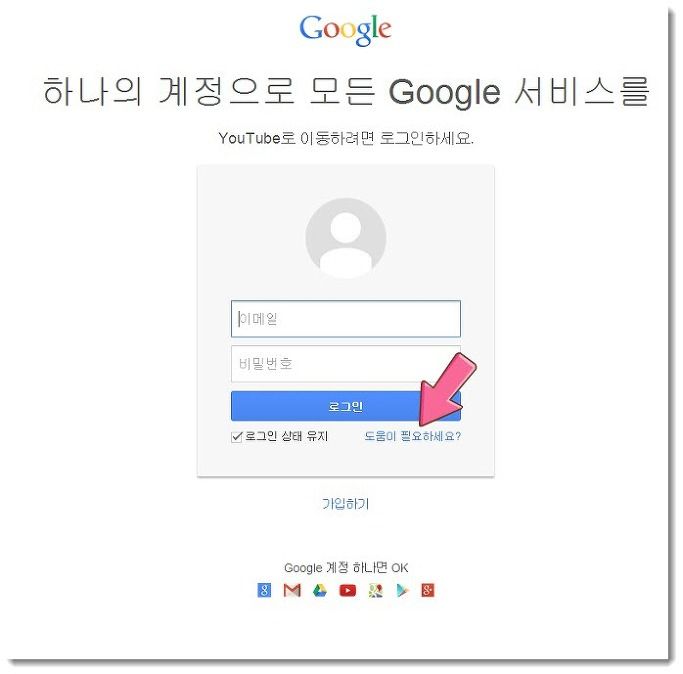Click the 가입하기 sign-up link
This screenshot has width=683, height=674.
pyautogui.click(x=346, y=504)
